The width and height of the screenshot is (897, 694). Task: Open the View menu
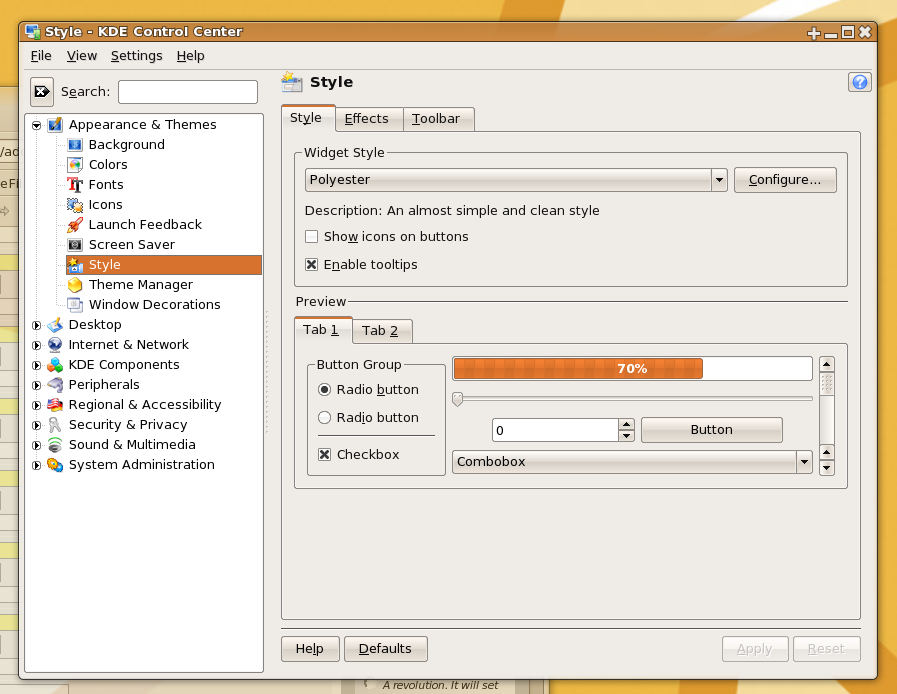(x=82, y=55)
